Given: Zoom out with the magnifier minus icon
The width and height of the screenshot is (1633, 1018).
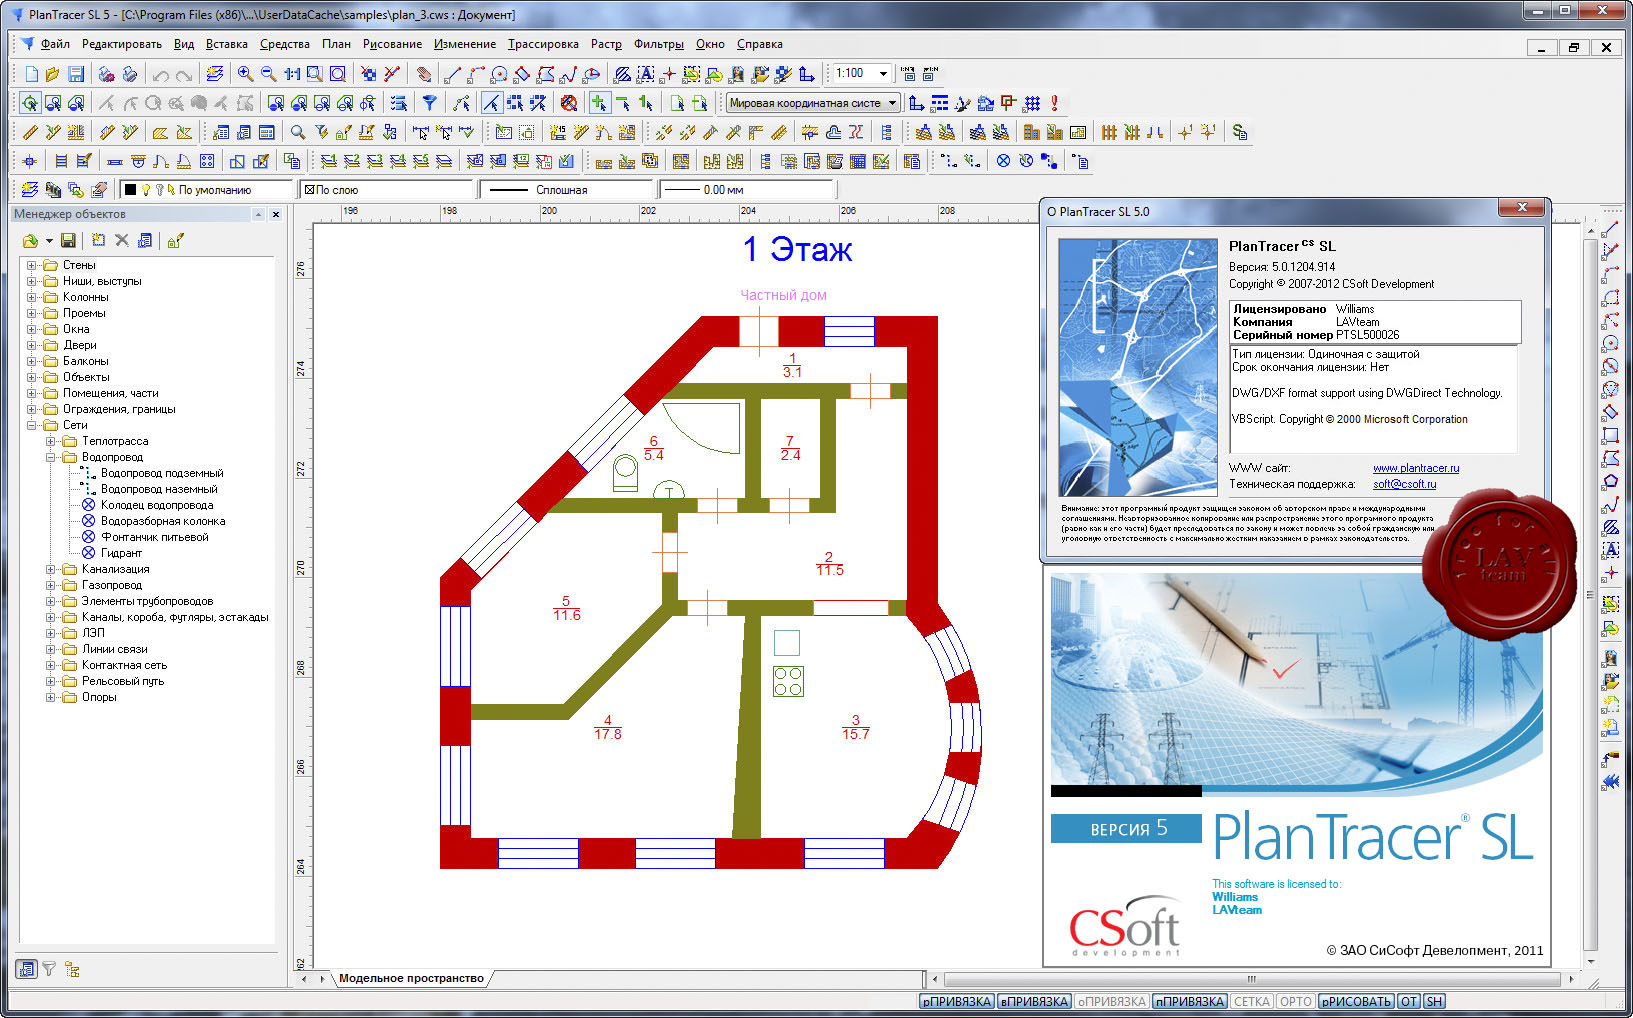Looking at the screenshot, I should (268, 74).
